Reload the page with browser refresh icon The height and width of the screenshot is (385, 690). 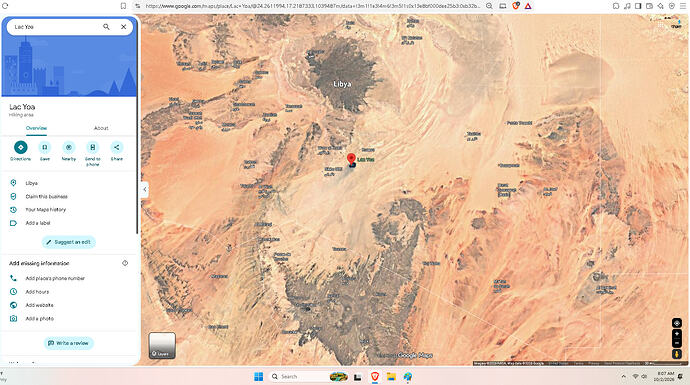point(5,6)
